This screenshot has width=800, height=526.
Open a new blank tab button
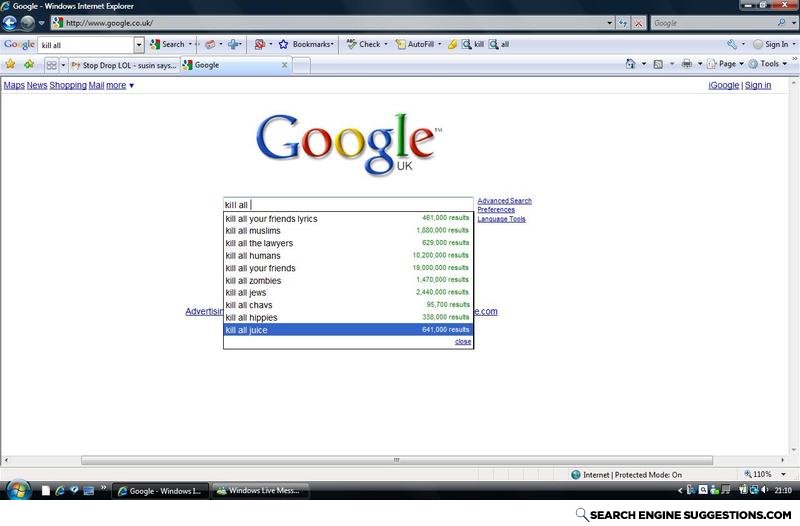301,66
